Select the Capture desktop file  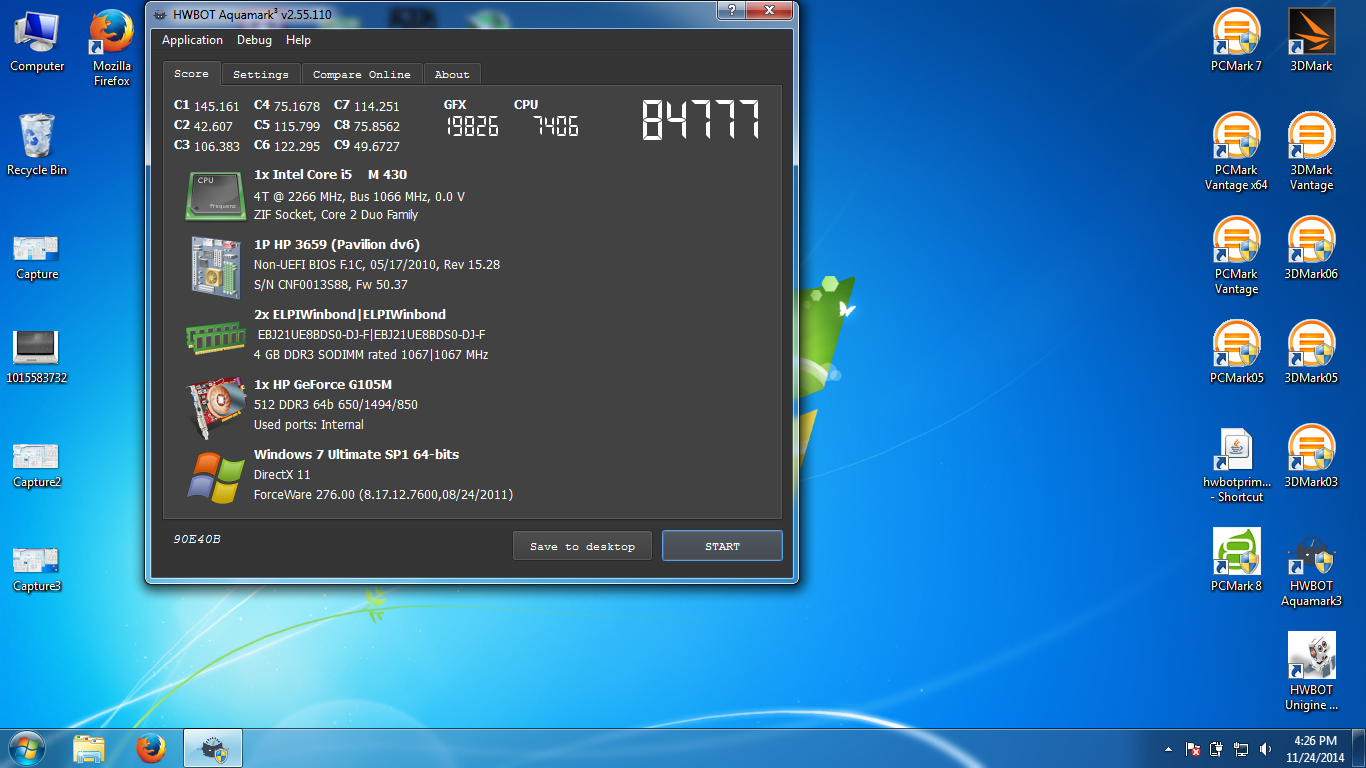point(37,257)
